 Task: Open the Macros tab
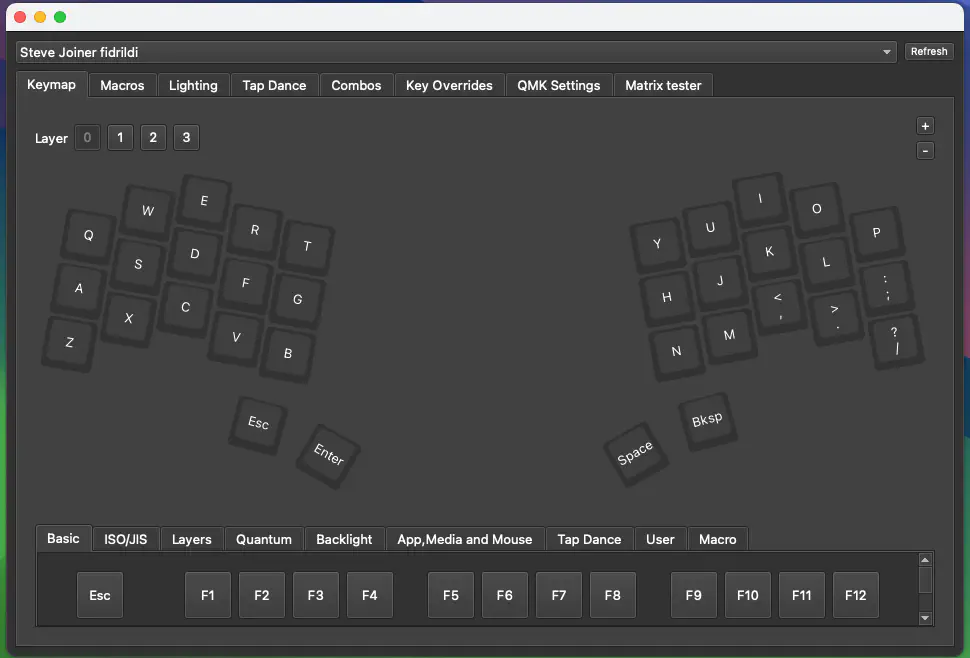[122, 86]
